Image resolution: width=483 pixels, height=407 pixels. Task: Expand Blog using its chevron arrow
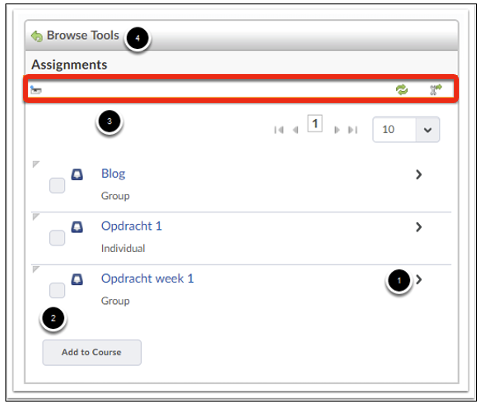(x=419, y=174)
